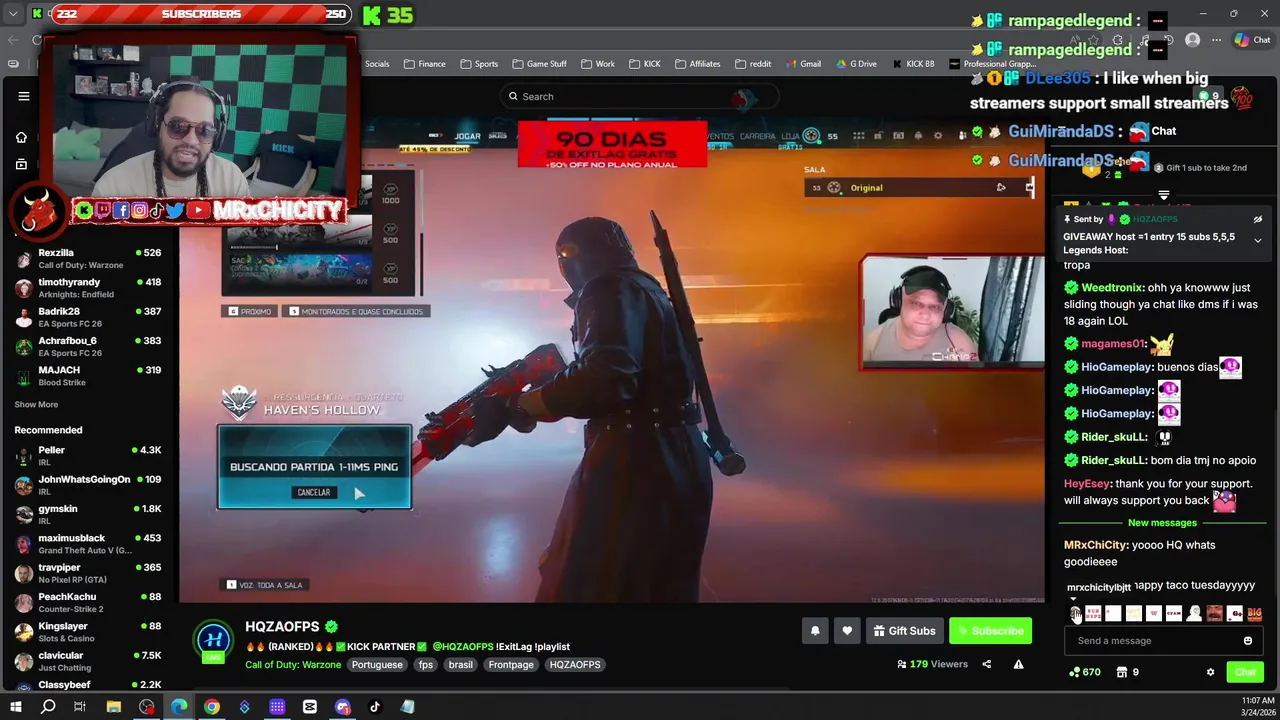Click the BIG emote in the emote row
Screen dimensions: 1280x720
pyautogui.click(x=1254, y=614)
